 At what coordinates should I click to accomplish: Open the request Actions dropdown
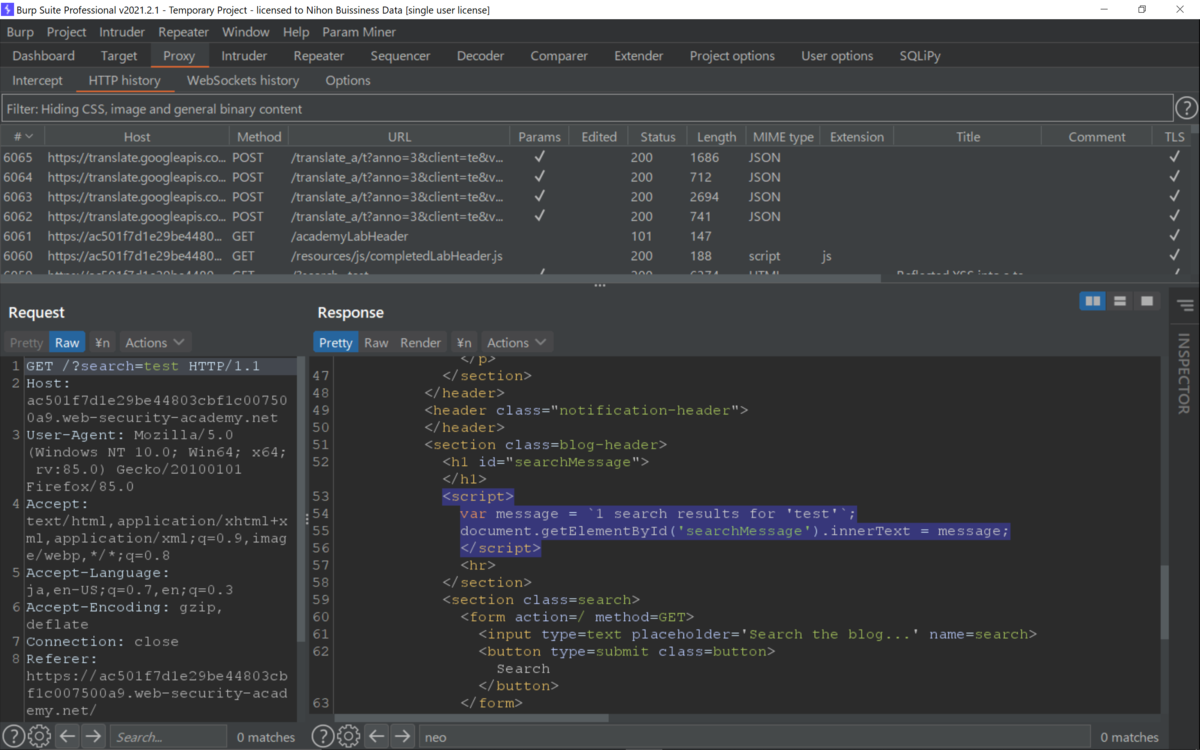point(155,342)
